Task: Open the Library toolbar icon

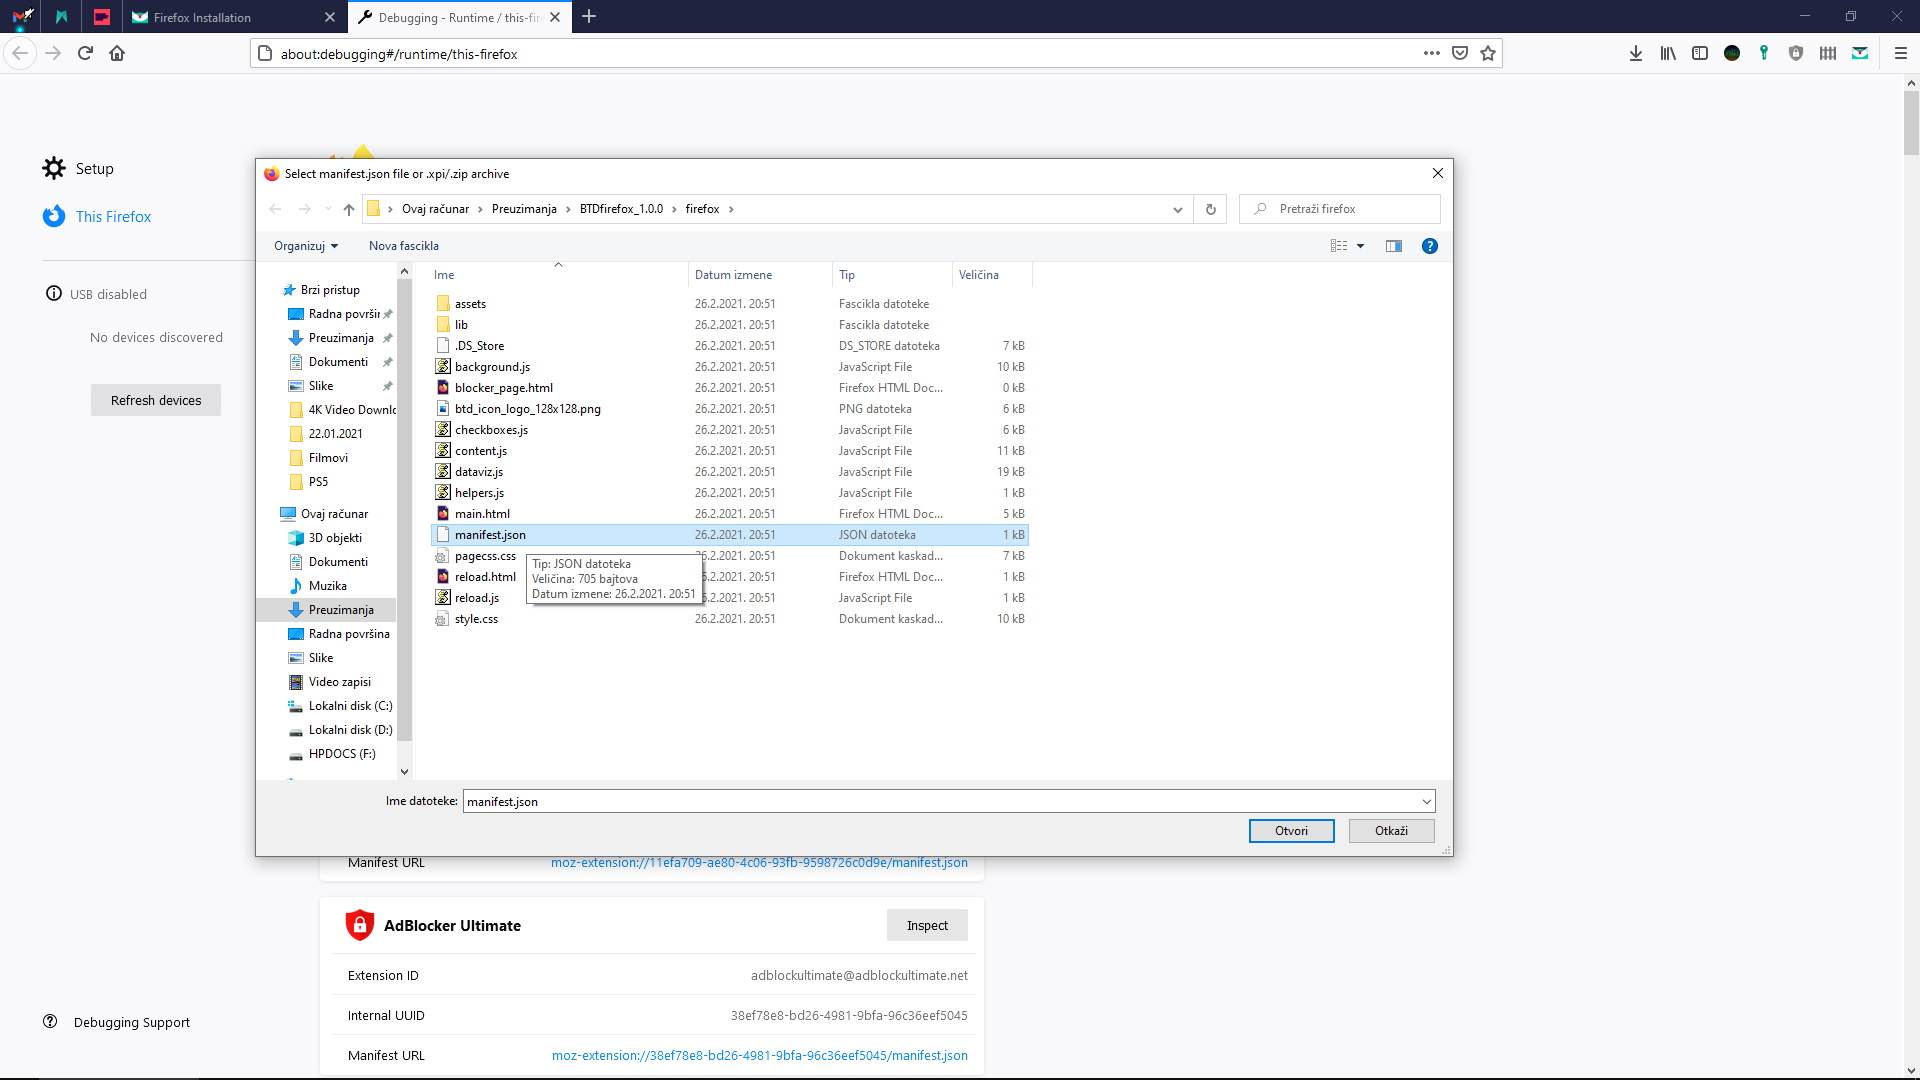Action: point(1668,54)
